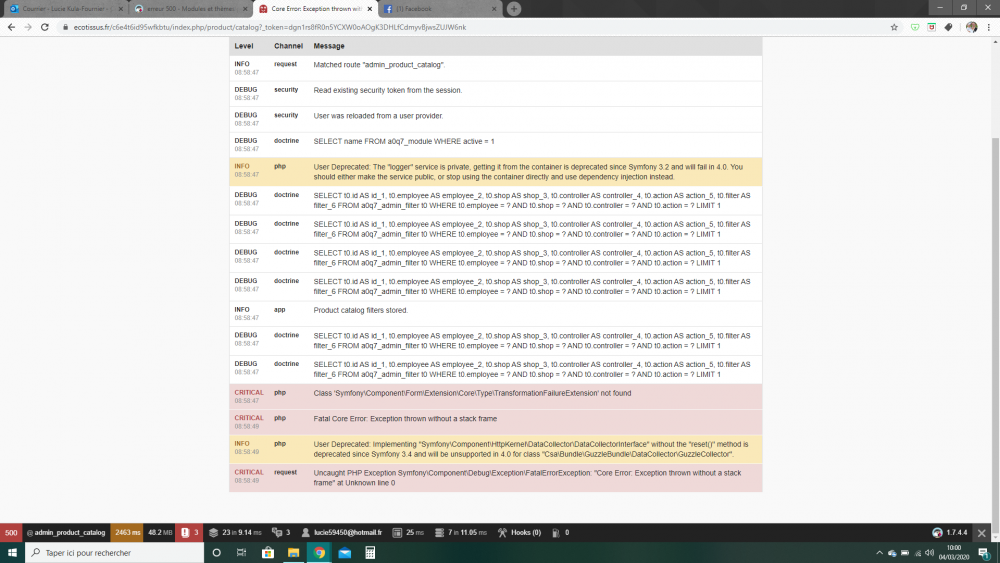Select 'User was reloaded from a user provider' row
The image size is (1000, 563).
pyautogui.click(x=496, y=119)
